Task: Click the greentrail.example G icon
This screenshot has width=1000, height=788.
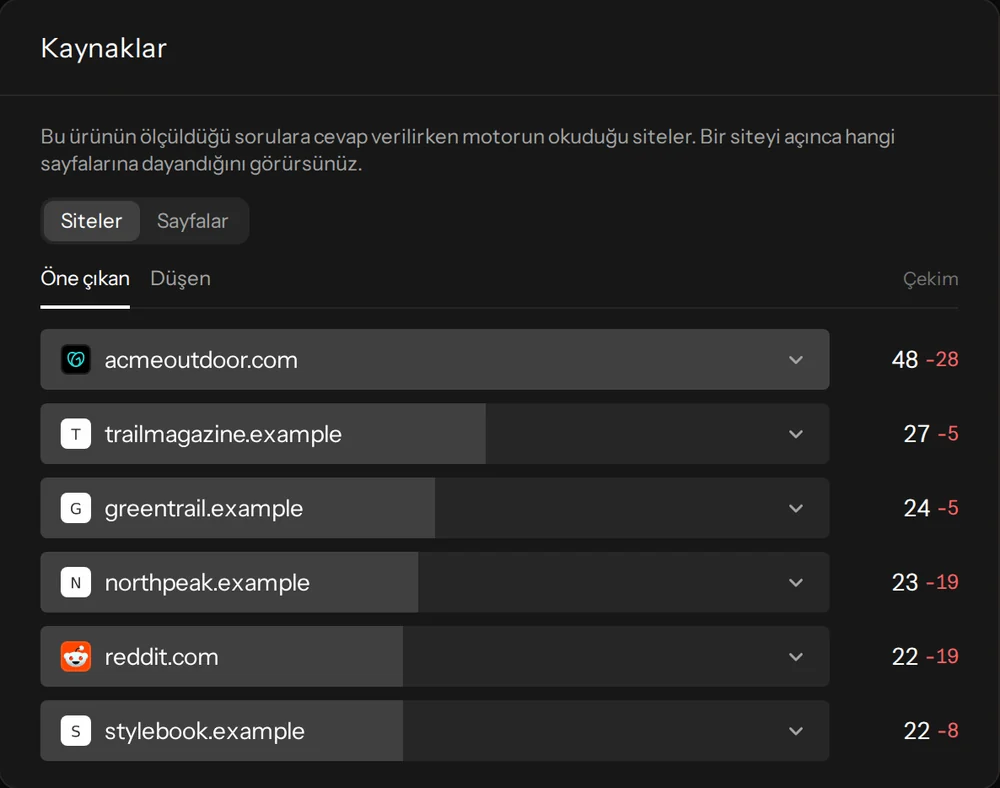Action: coord(75,508)
